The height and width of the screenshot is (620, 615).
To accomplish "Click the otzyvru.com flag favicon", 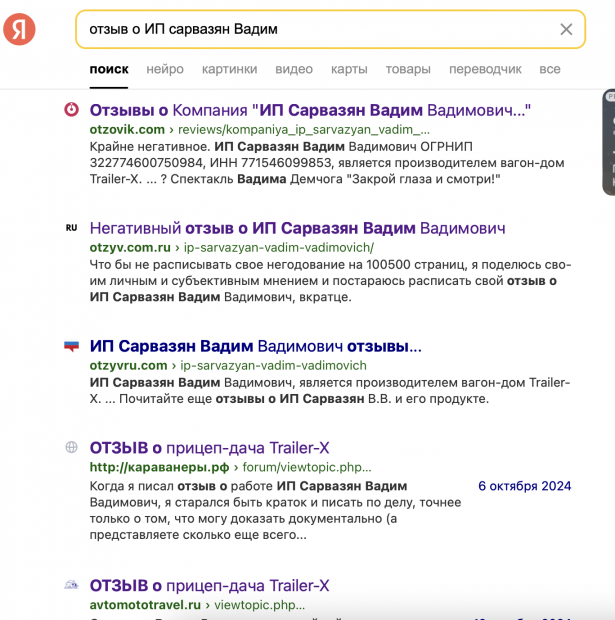I will pyautogui.click(x=71, y=346).
